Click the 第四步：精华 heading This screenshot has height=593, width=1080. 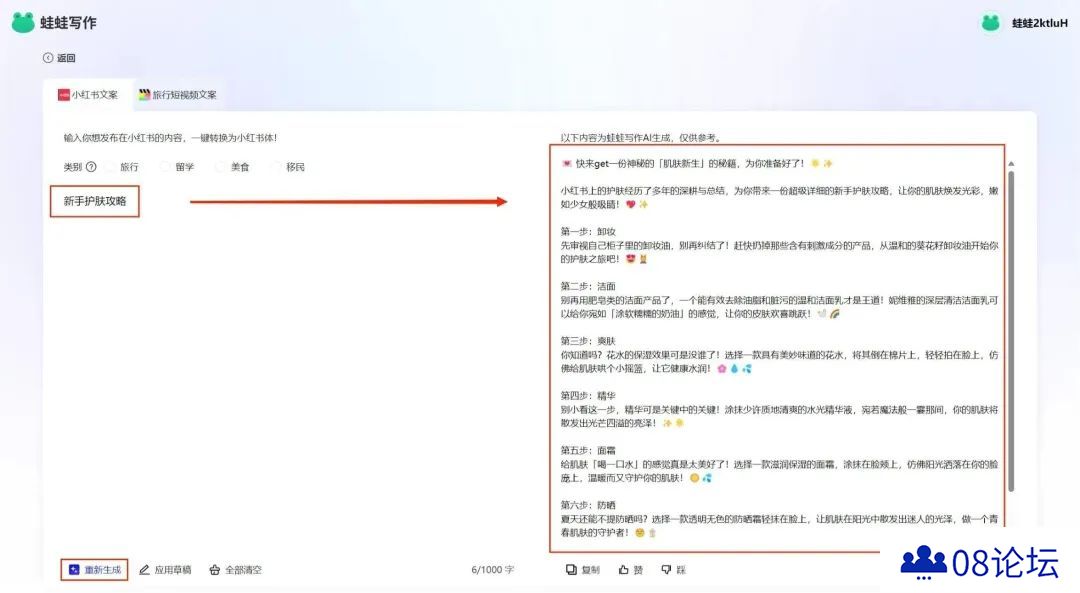tap(588, 395)
